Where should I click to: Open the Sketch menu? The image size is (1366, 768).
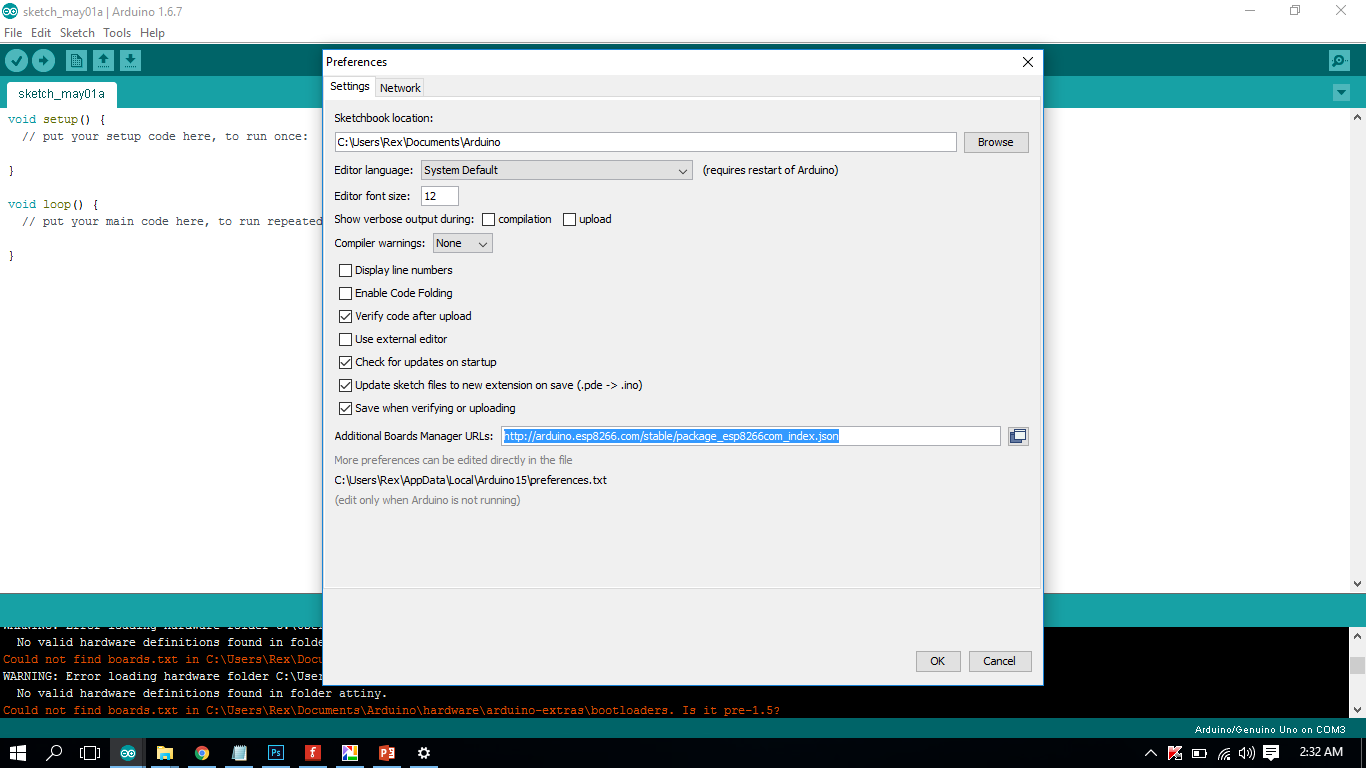[77, 33]
